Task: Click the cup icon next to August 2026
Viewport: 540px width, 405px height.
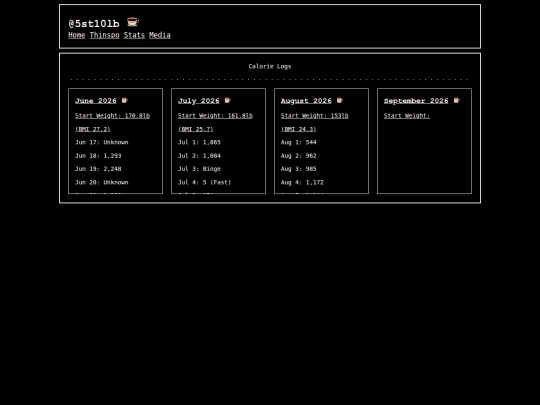Action: [x=340, y=100]
